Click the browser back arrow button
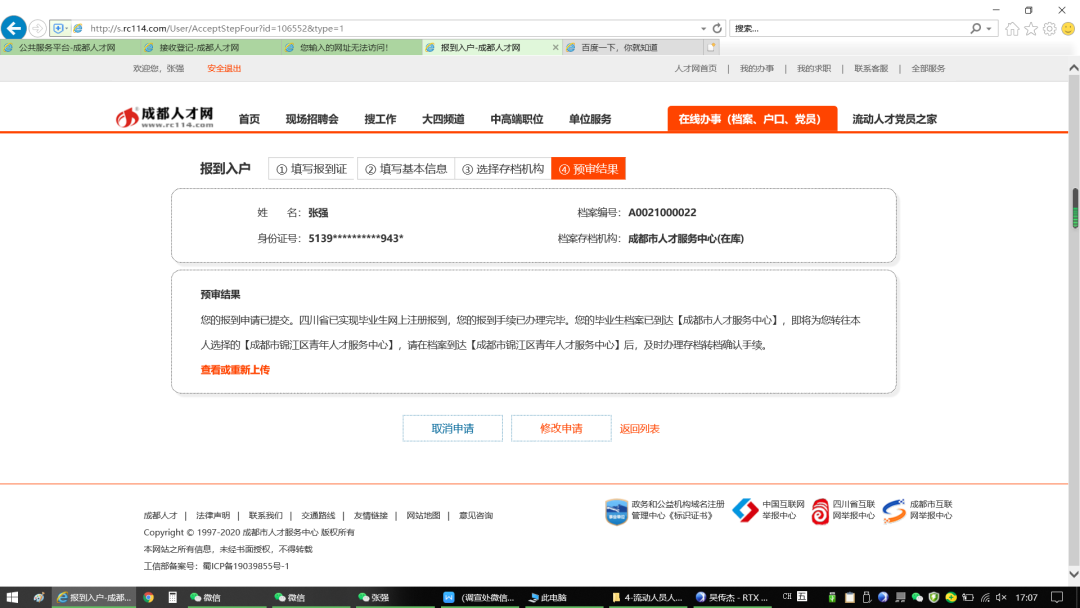1080x608 pixels. 13,28
